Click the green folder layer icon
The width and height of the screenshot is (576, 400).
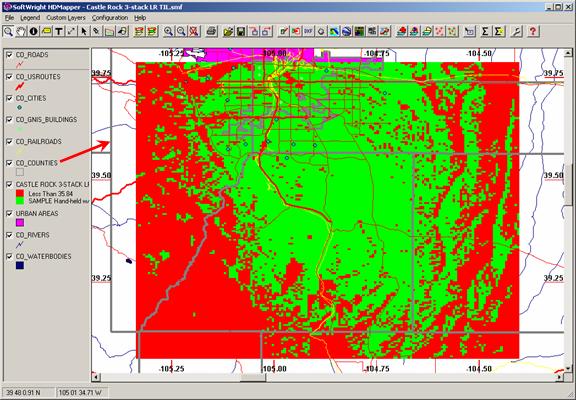point(109,32)
